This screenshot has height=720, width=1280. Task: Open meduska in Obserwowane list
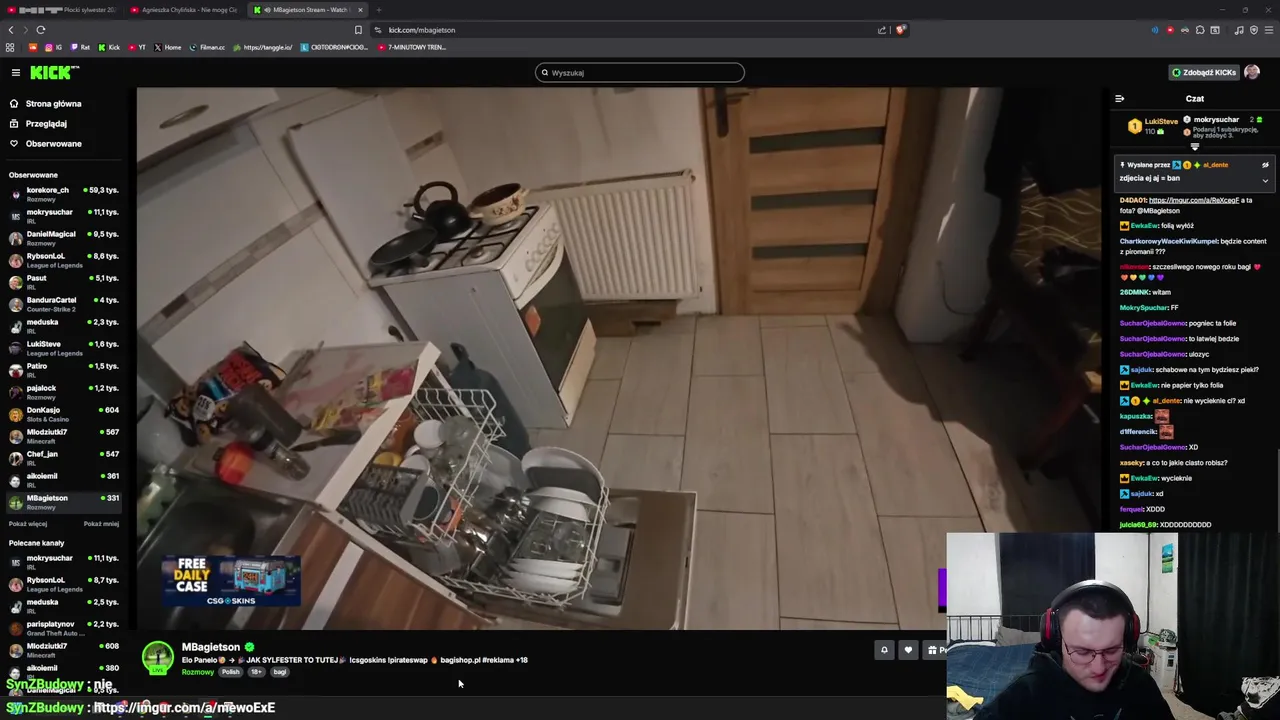point(64,326)
